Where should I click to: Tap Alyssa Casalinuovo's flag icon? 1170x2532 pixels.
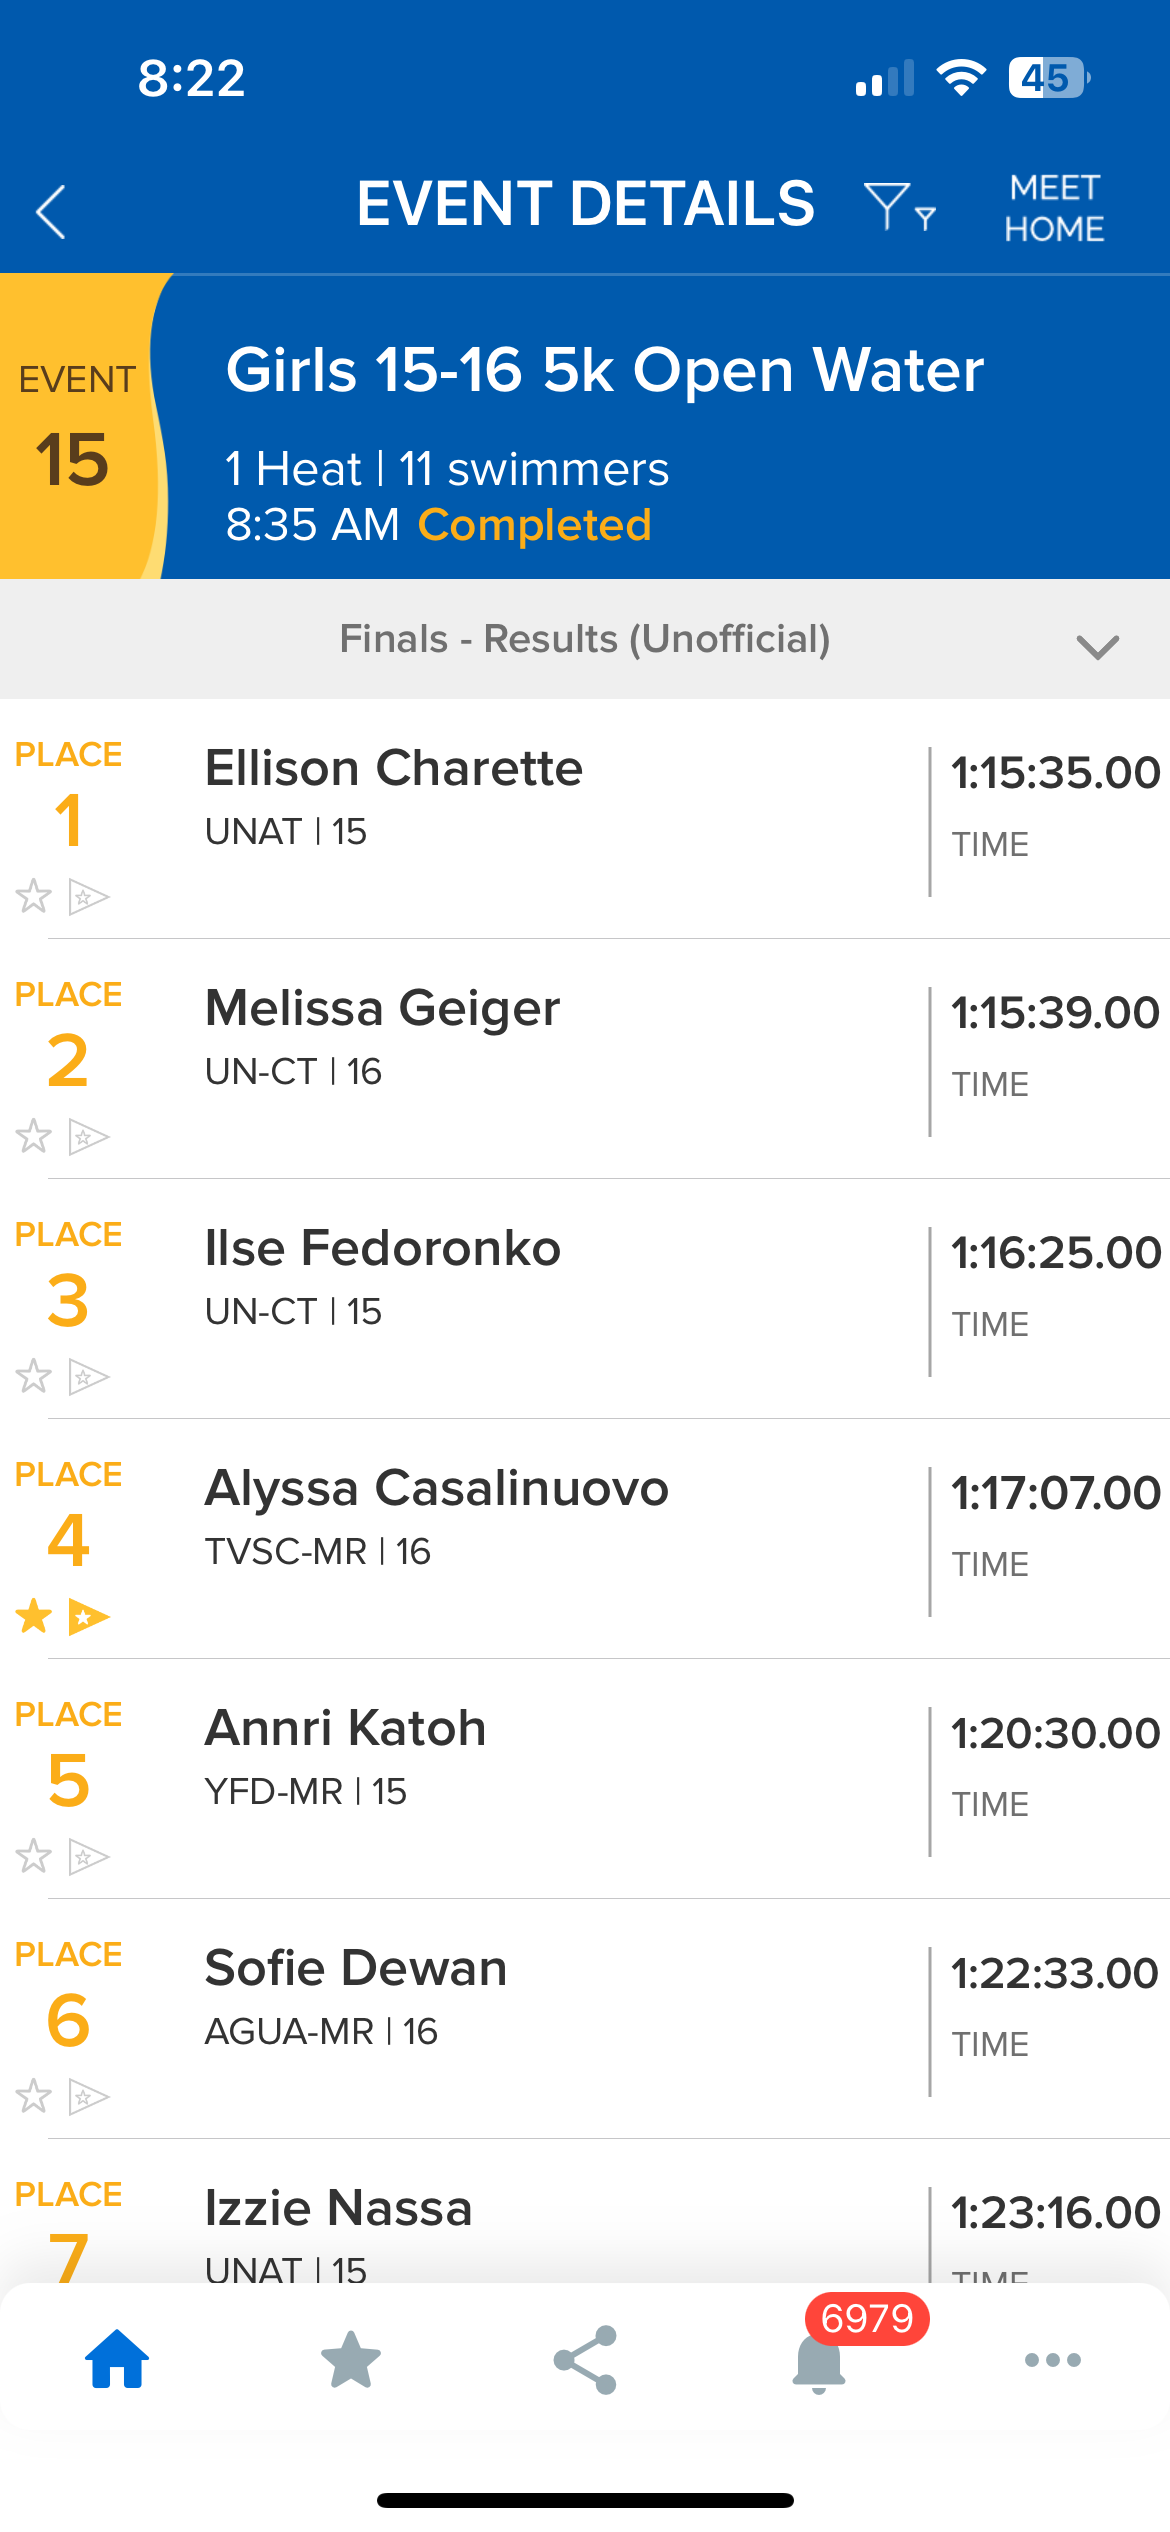88,1617
